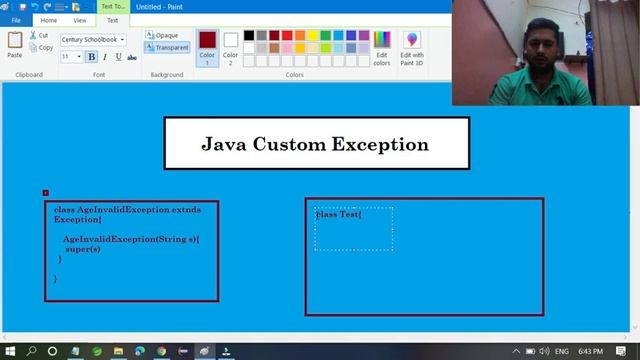Open Windows taskbar search

31,351
